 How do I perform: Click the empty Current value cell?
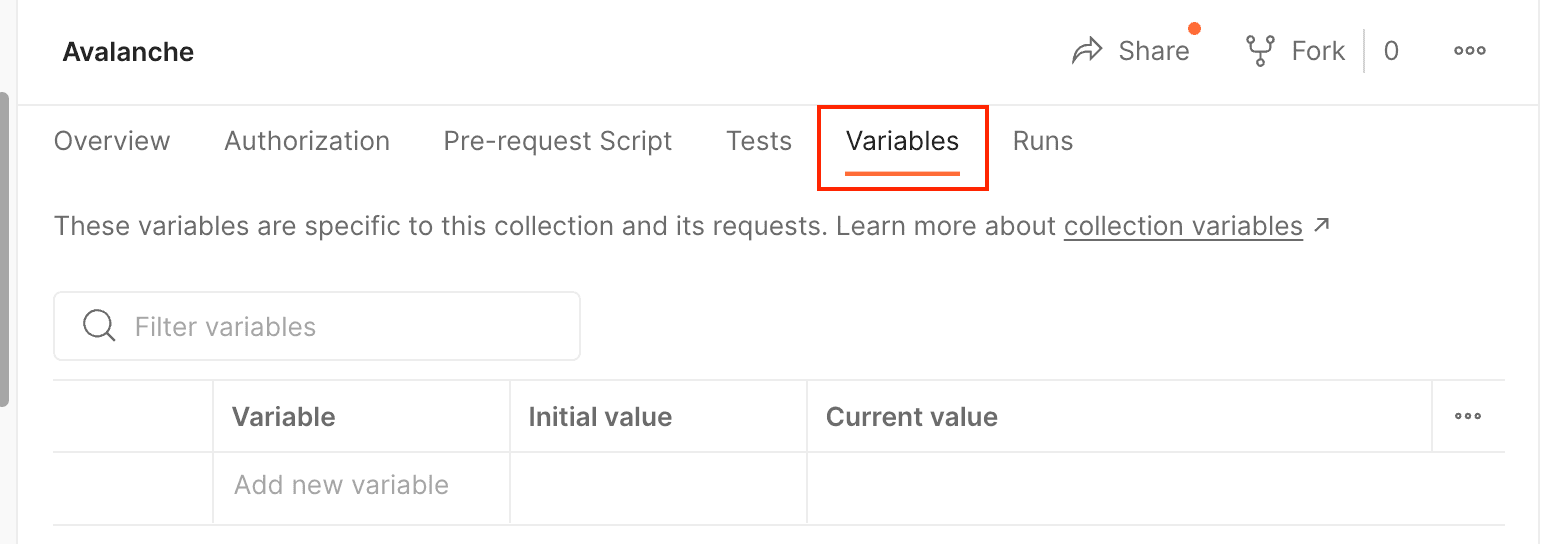tap(1118, 486)
